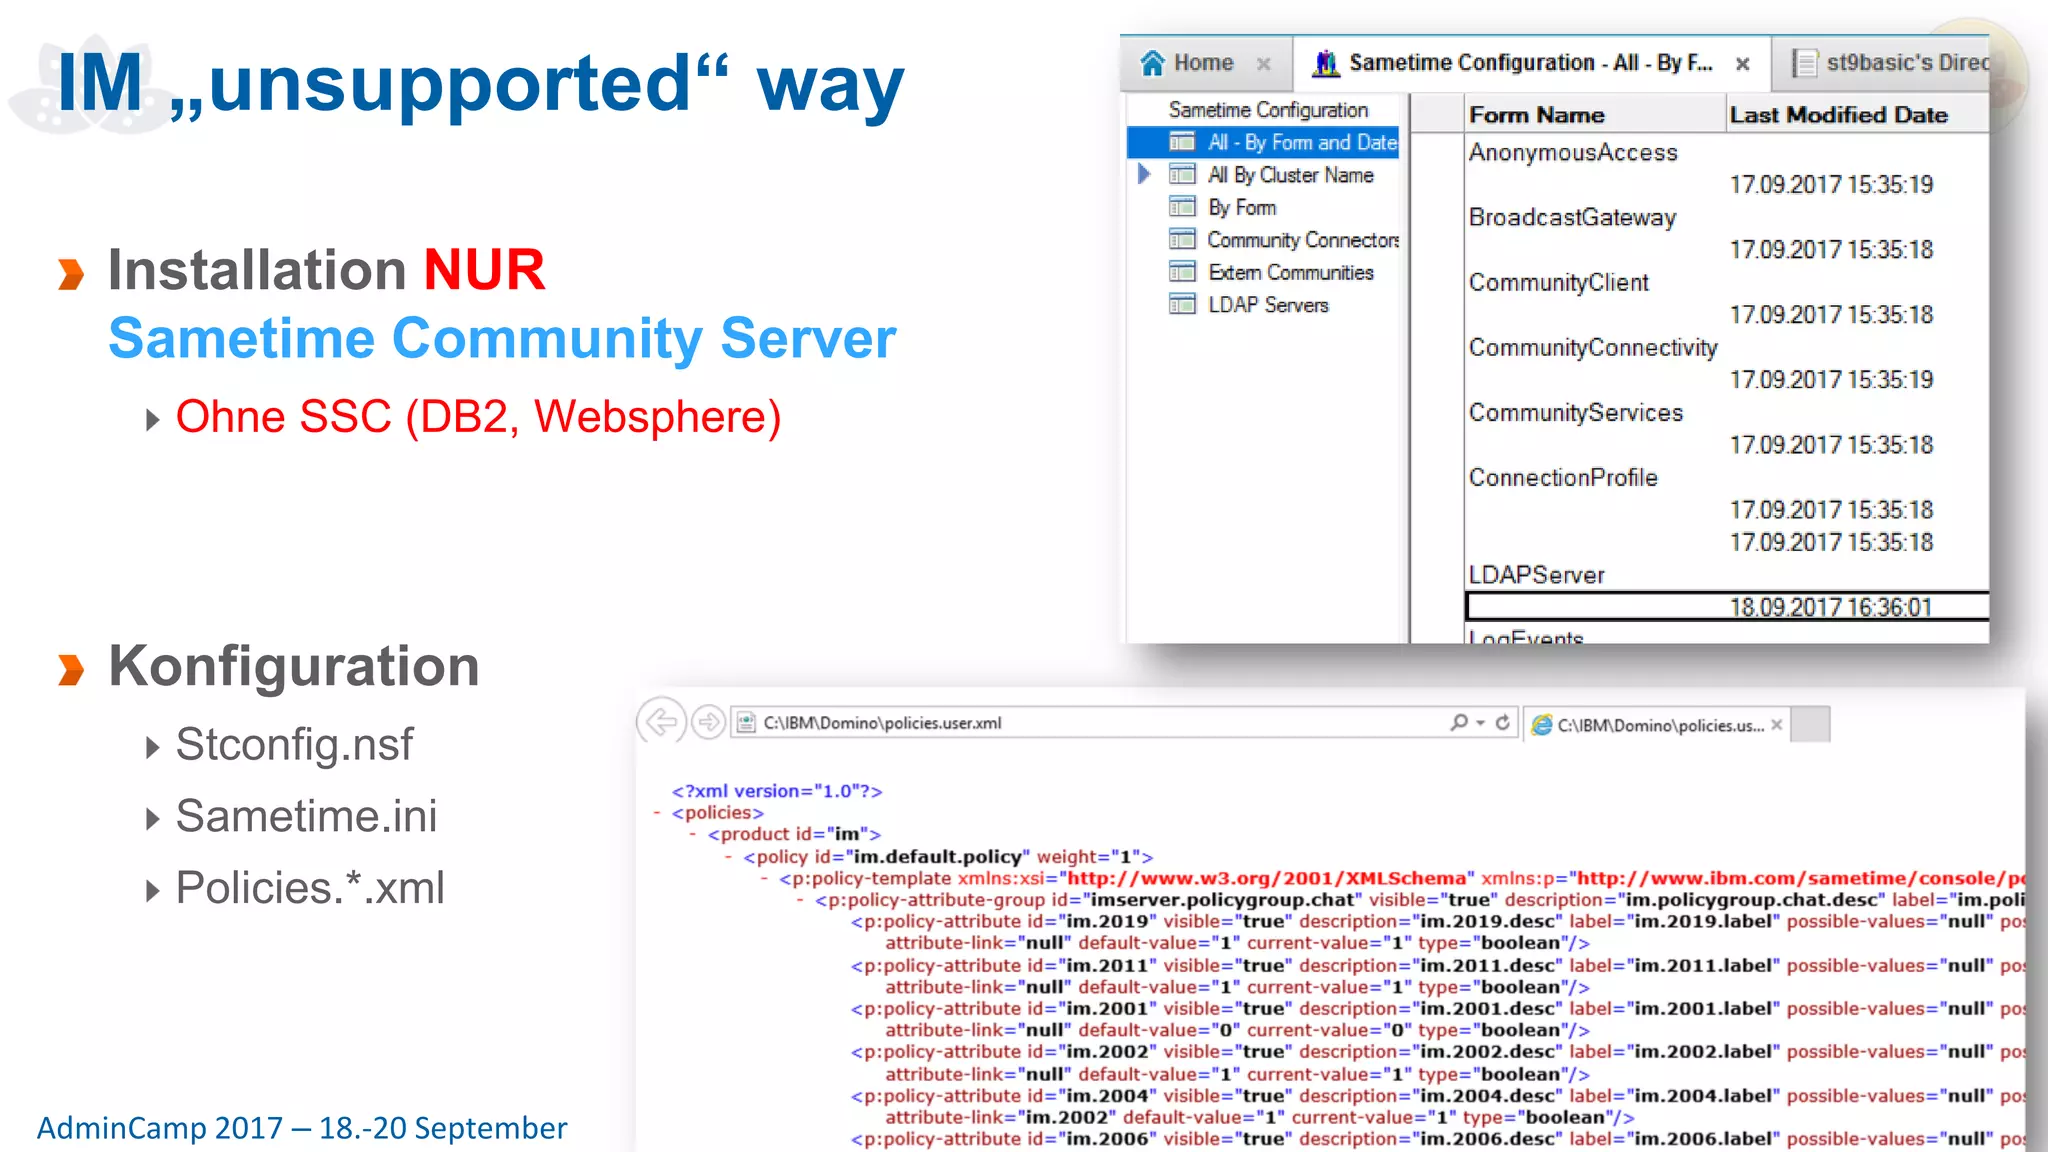Expand the All By Cluster Name triangle

coord(1144,174)
